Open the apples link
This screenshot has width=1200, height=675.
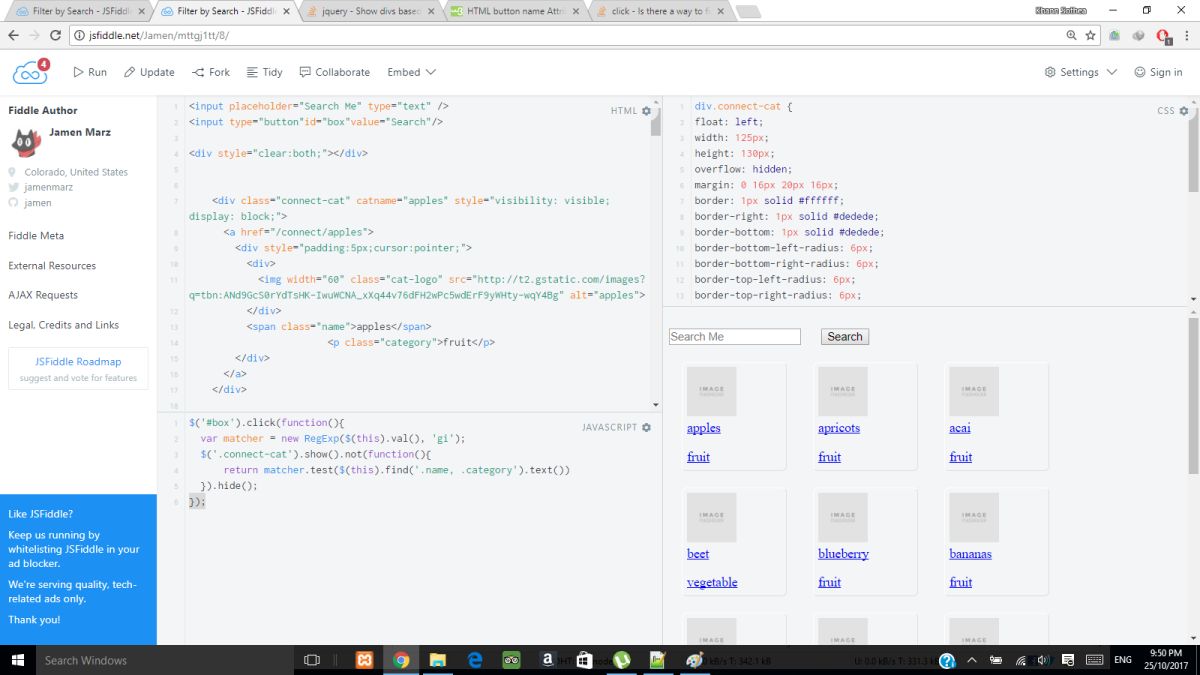(704, 428)
